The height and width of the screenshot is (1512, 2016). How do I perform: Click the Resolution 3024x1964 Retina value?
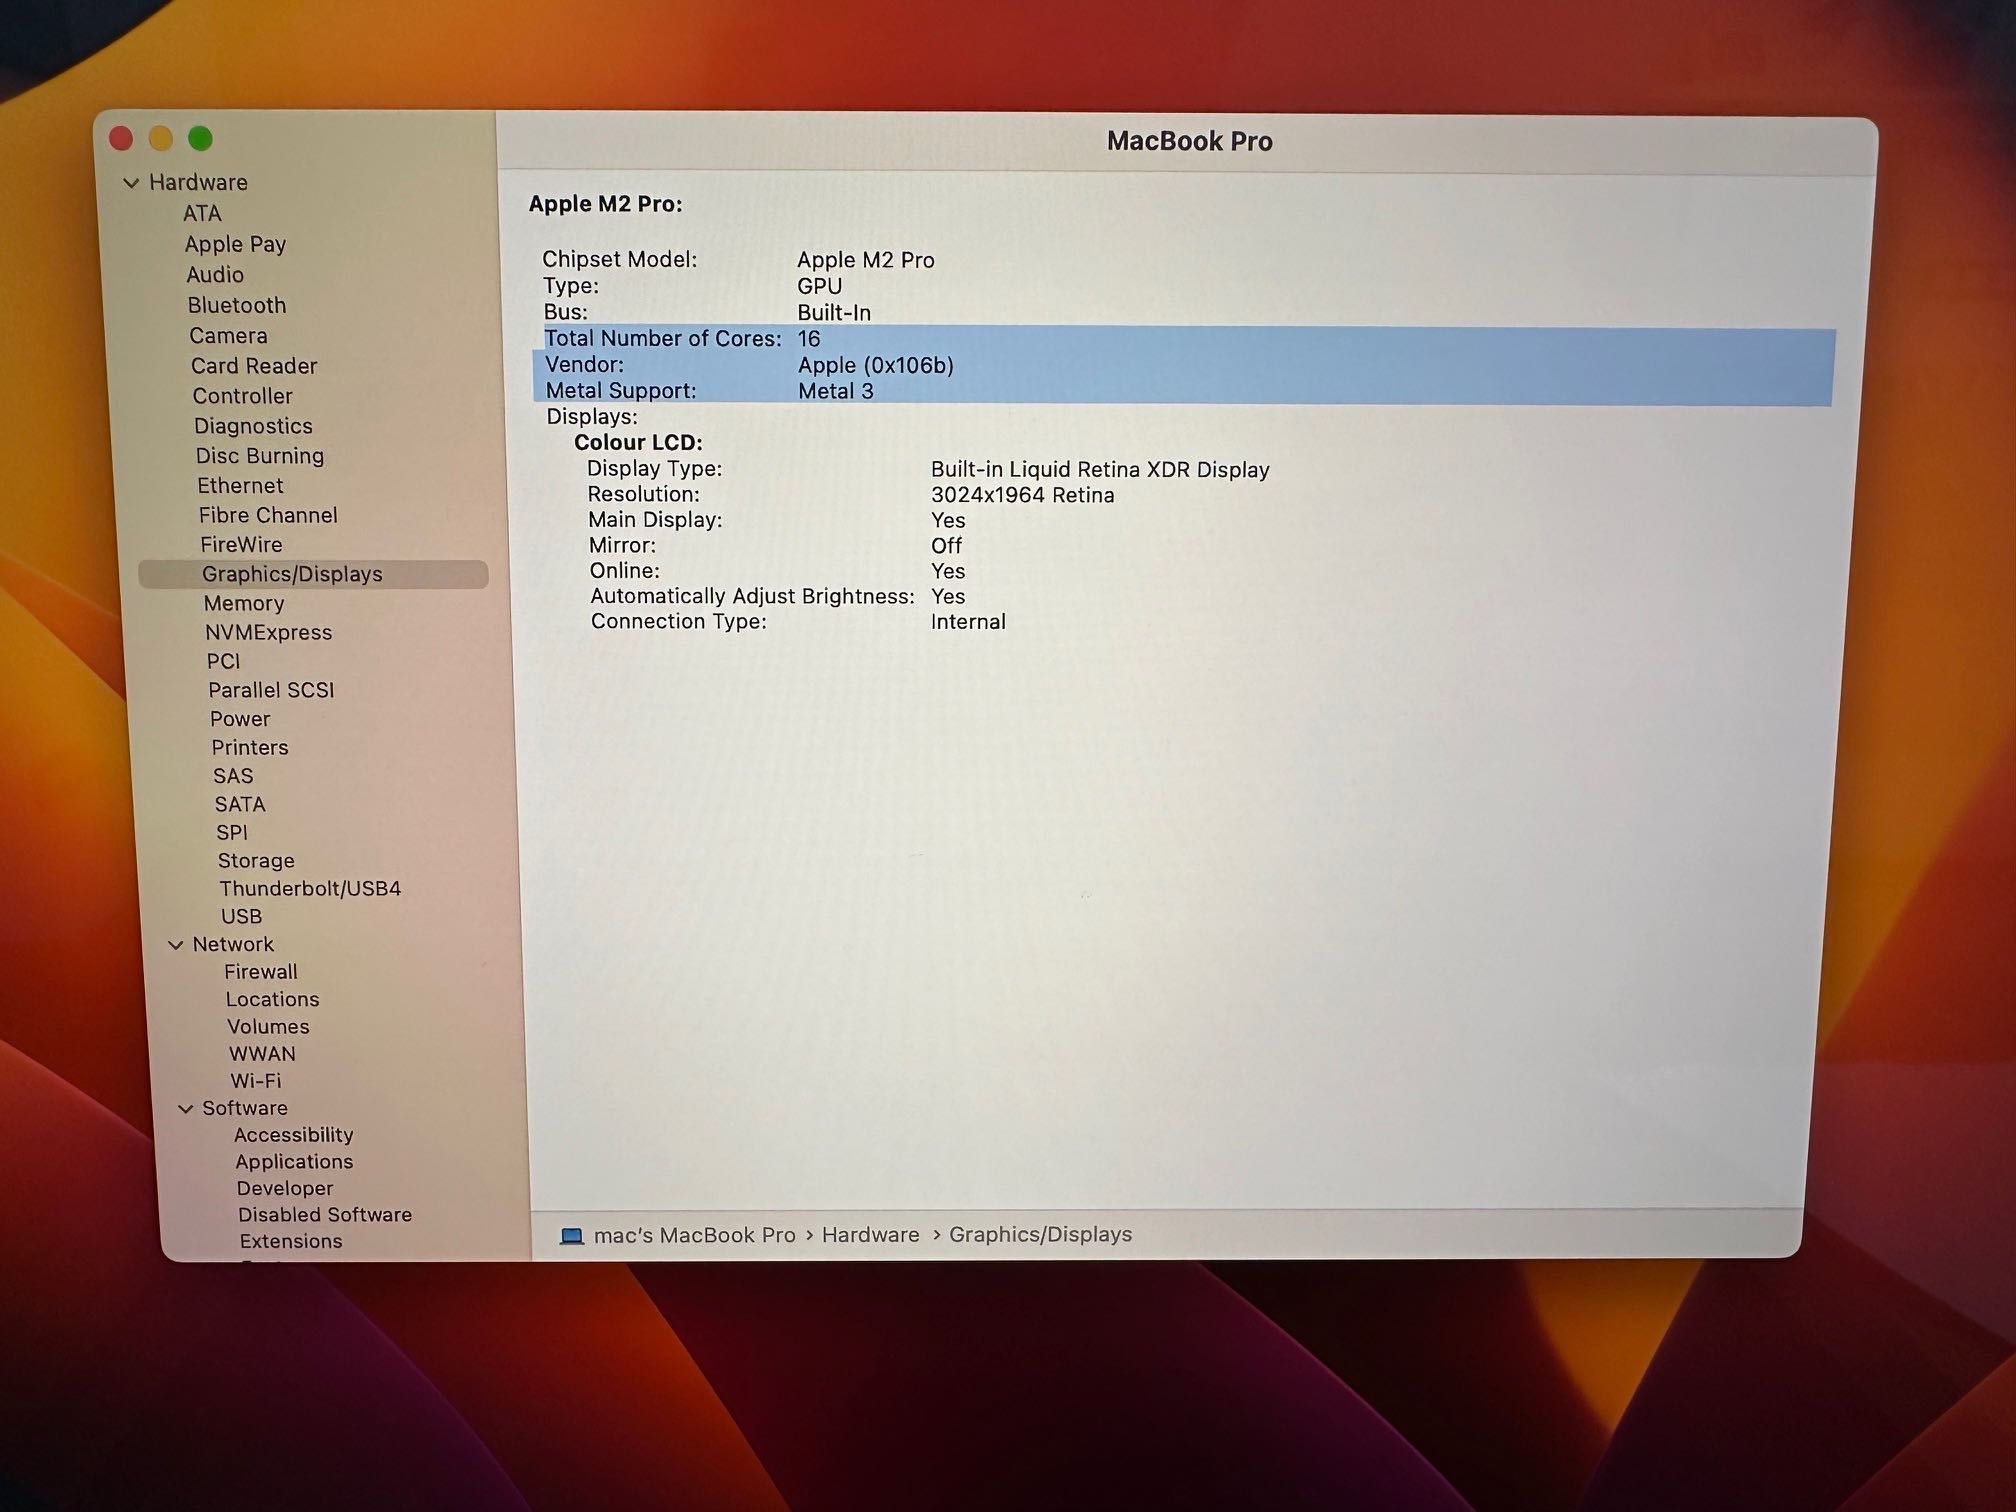pyautogui.click(x=1022, y=495)
